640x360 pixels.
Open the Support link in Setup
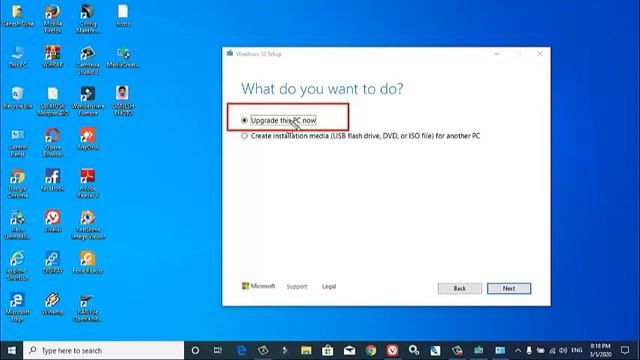click(297, 287)
